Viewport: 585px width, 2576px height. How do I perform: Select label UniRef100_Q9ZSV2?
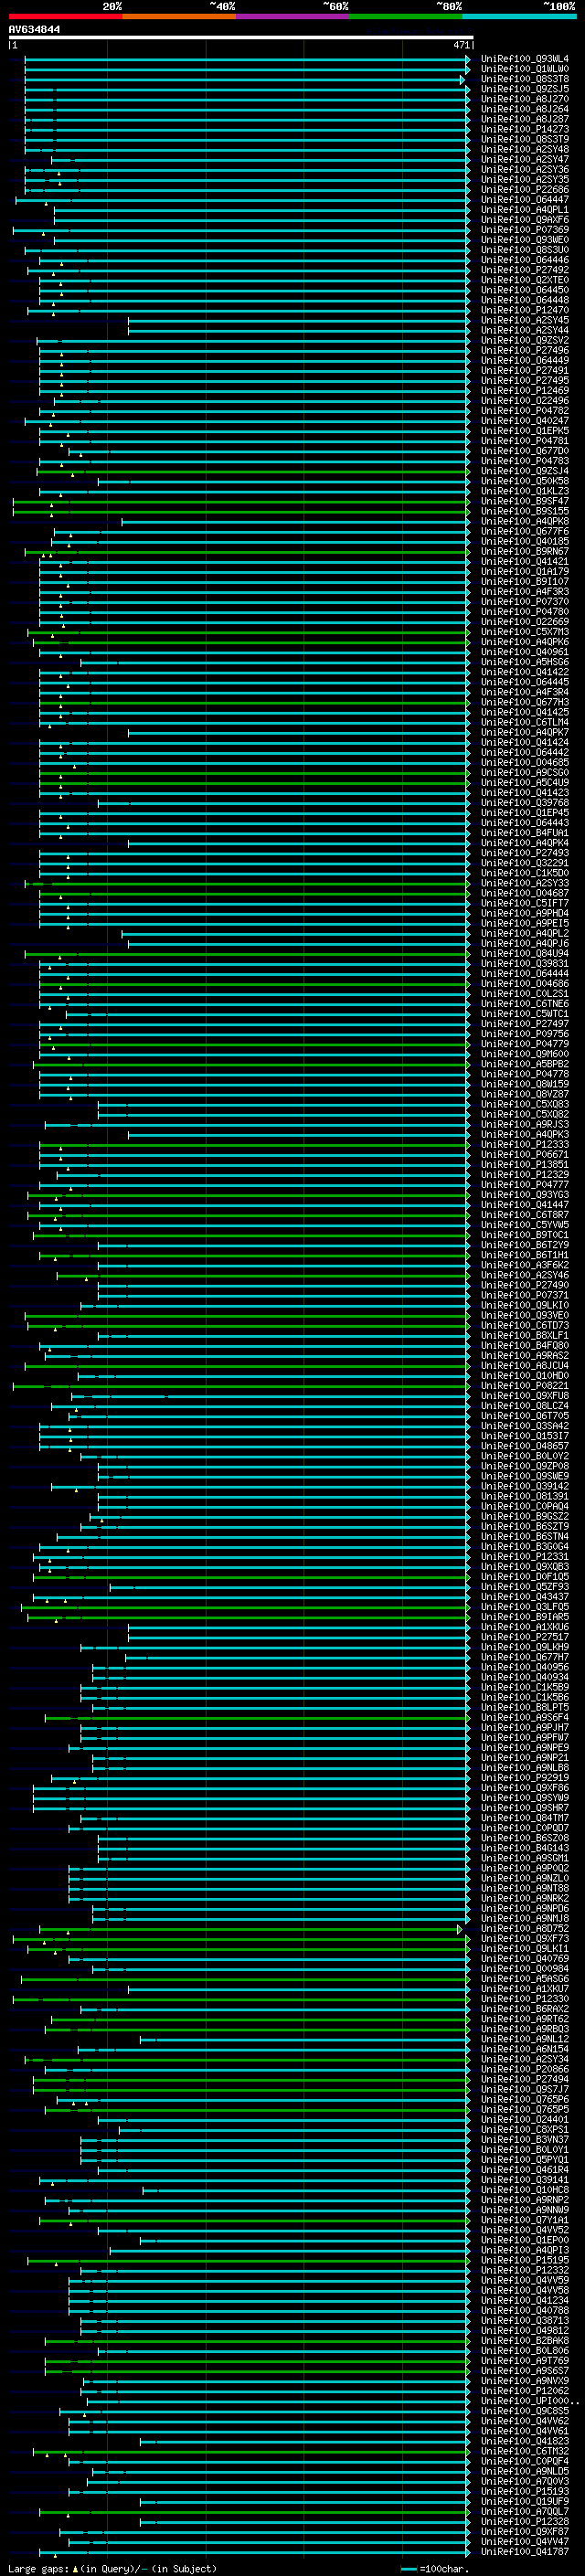(x=524, y=340)
